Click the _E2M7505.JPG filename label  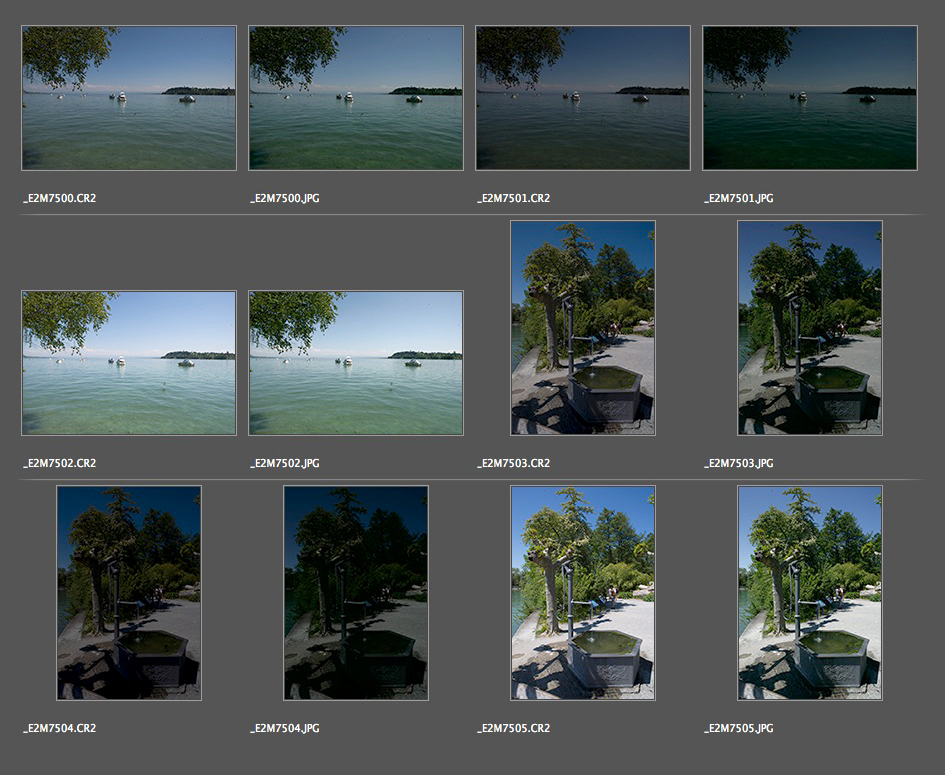point(739,729)
